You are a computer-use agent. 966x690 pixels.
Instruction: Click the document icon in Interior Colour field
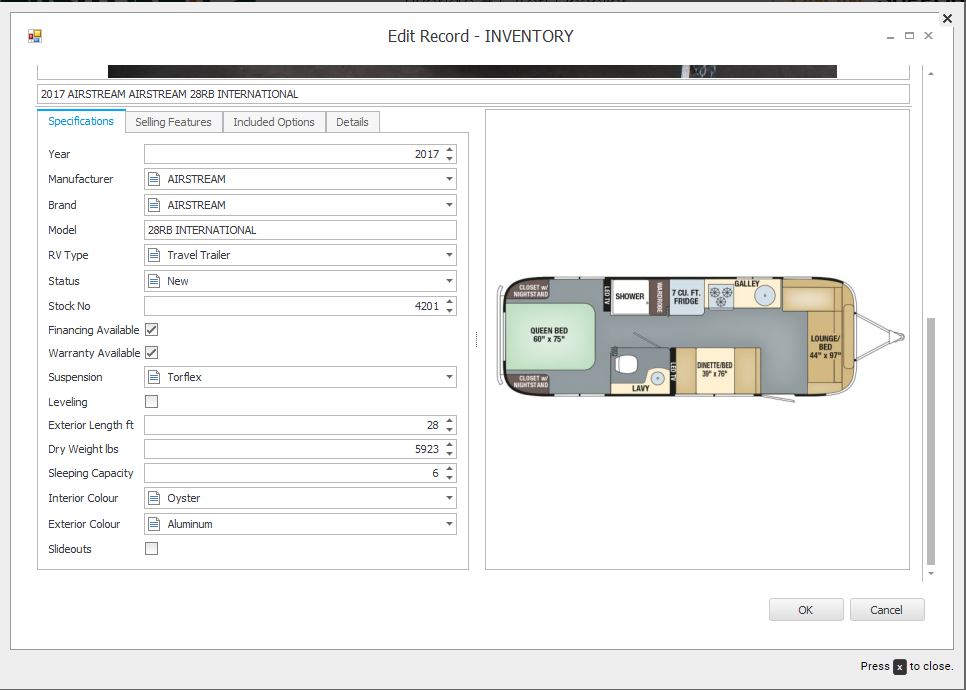154,498
